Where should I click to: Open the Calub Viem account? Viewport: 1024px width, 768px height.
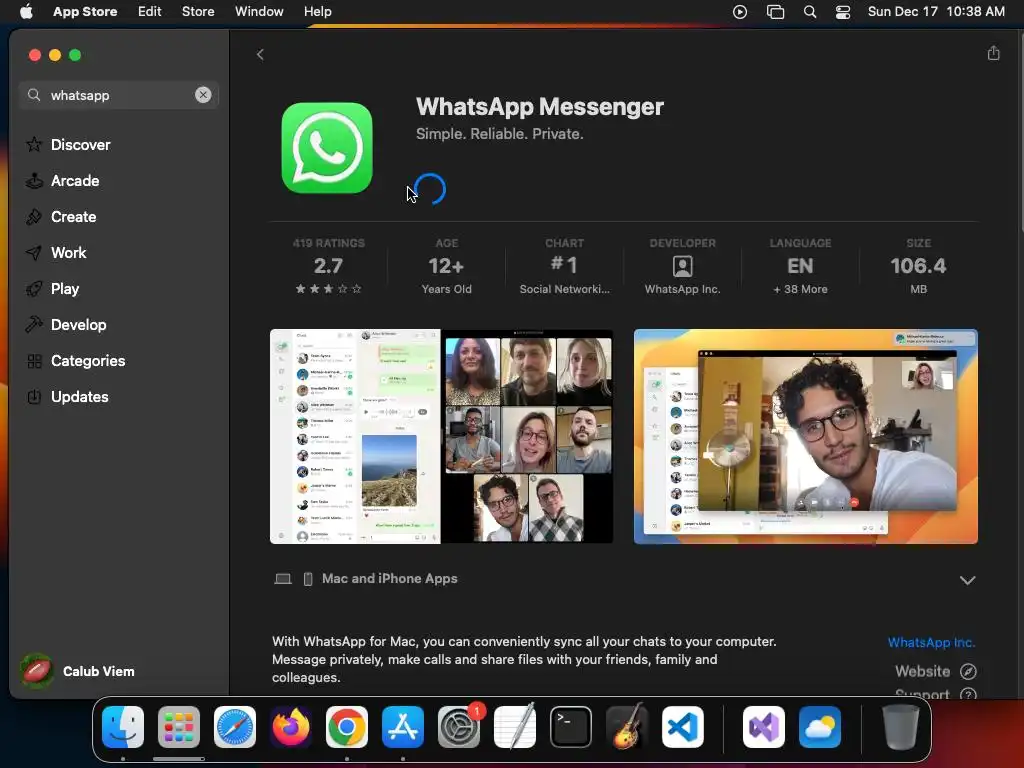78,671
